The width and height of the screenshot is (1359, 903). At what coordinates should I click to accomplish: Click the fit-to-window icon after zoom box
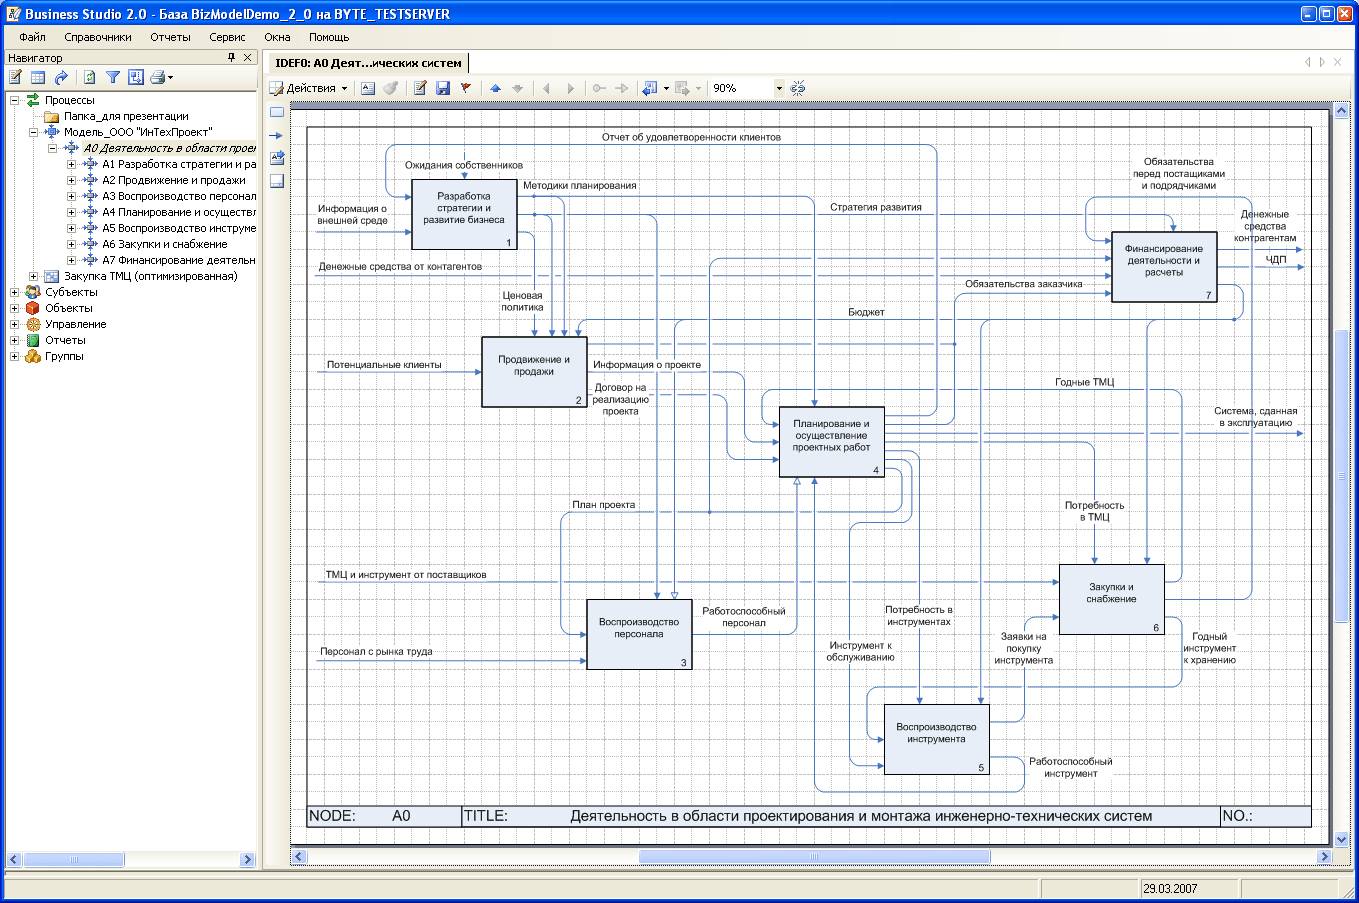point(798,88)
